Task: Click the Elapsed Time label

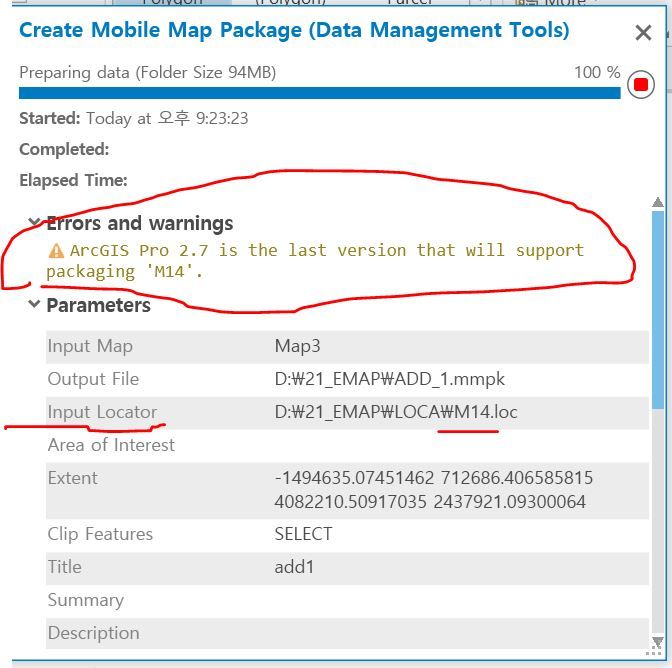Action: tap(73, 180)
